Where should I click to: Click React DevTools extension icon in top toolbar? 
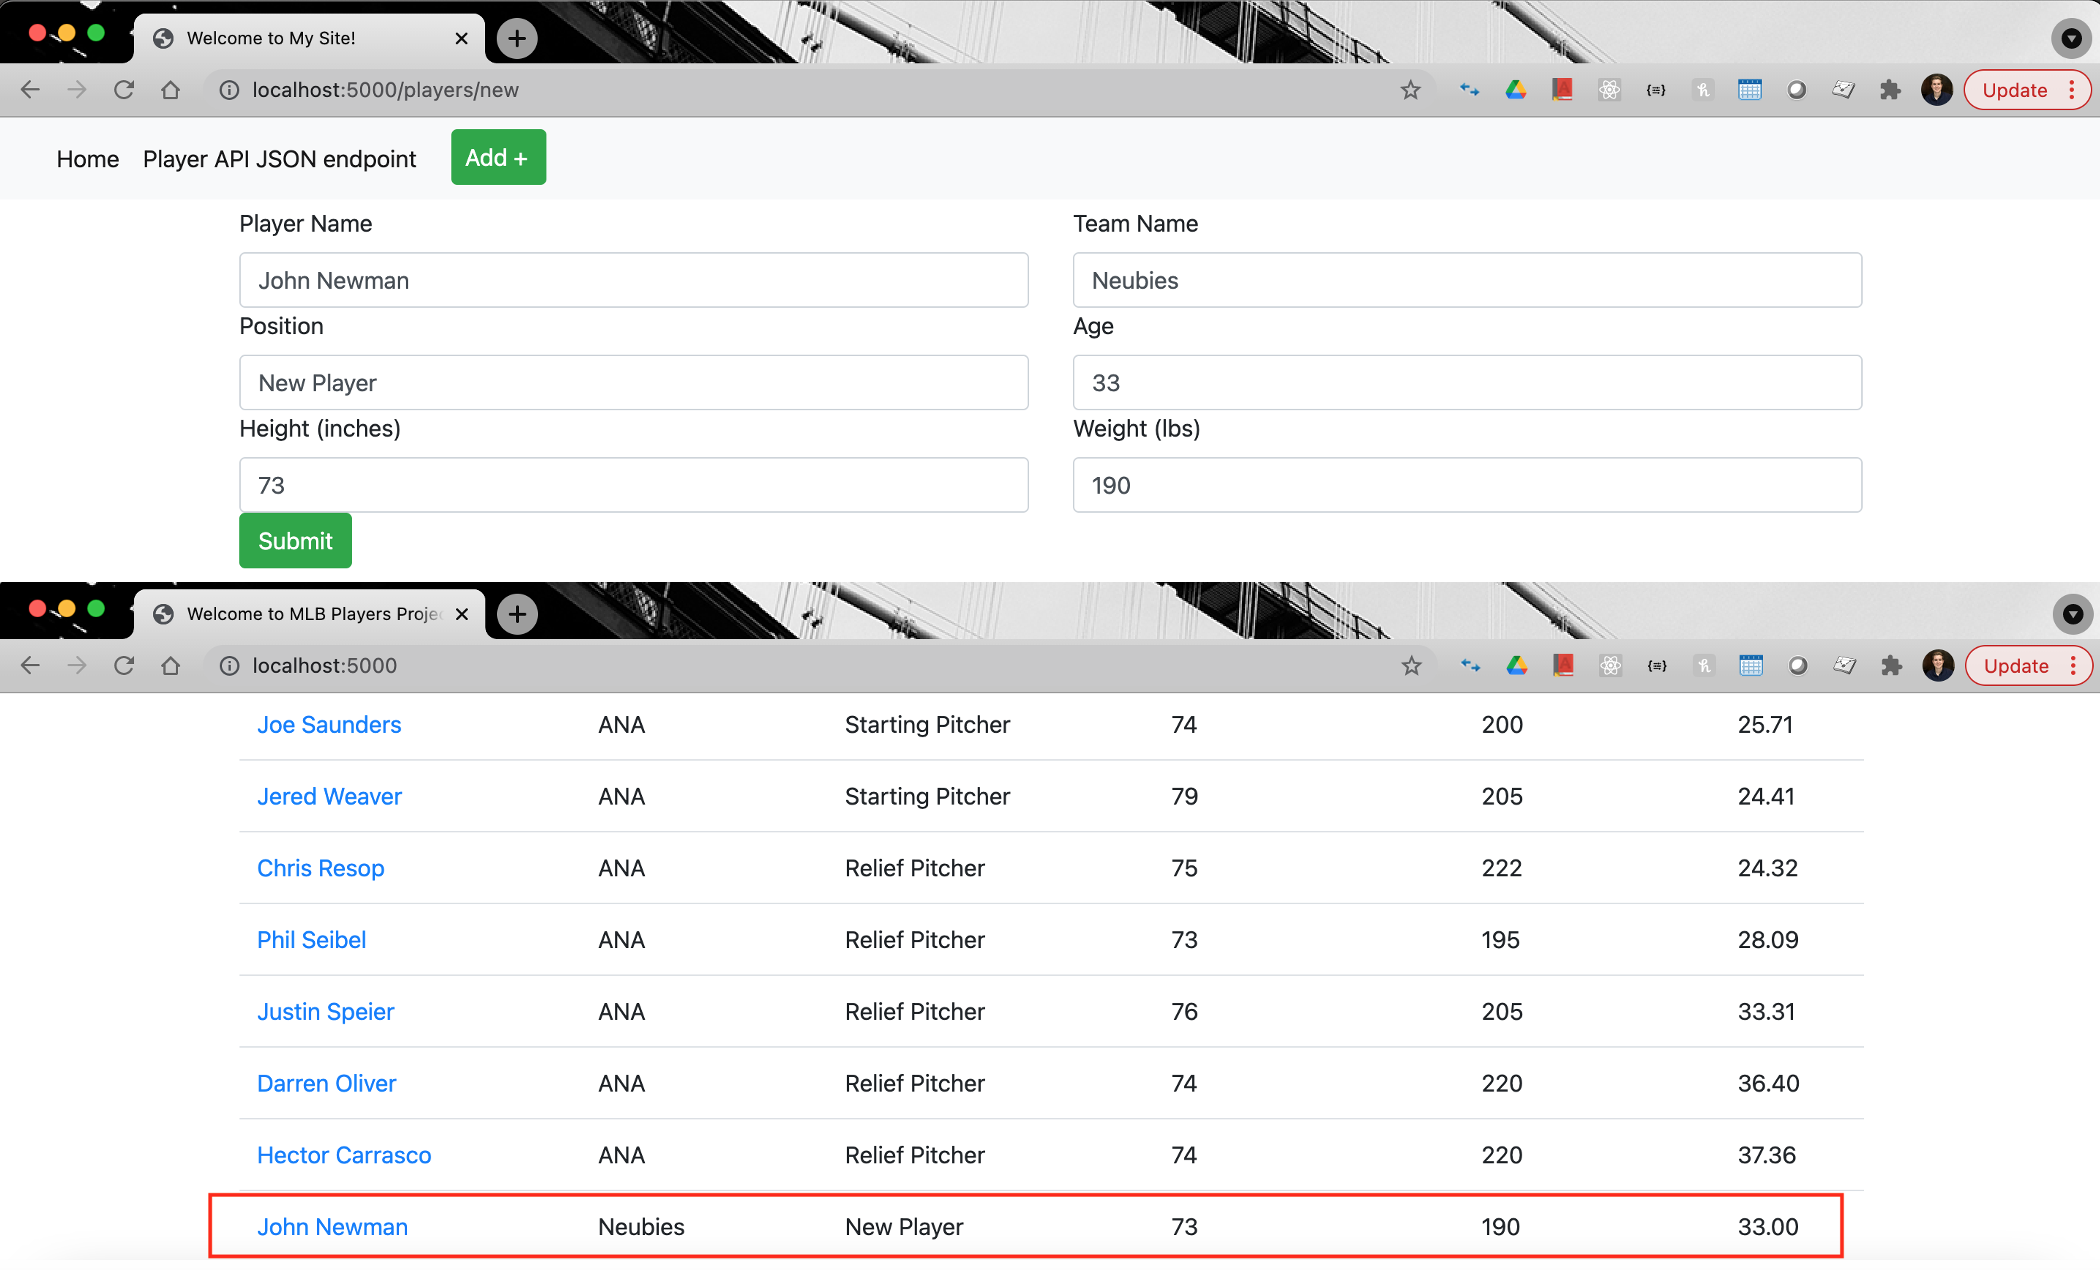[x=1609, y=90]
